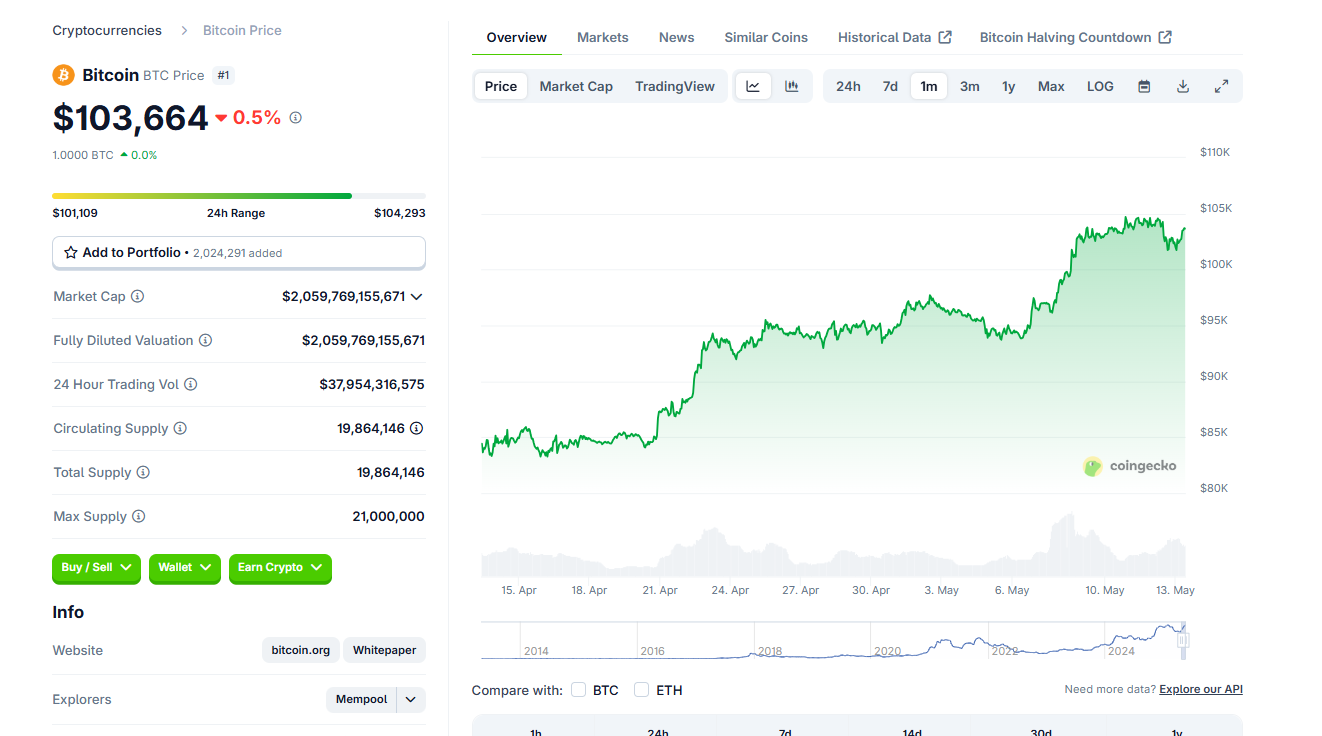Image resolution: width=1322 pixels, height=736 pixels.
Task: Open the News tab
Action: click(x=676, y=37)
